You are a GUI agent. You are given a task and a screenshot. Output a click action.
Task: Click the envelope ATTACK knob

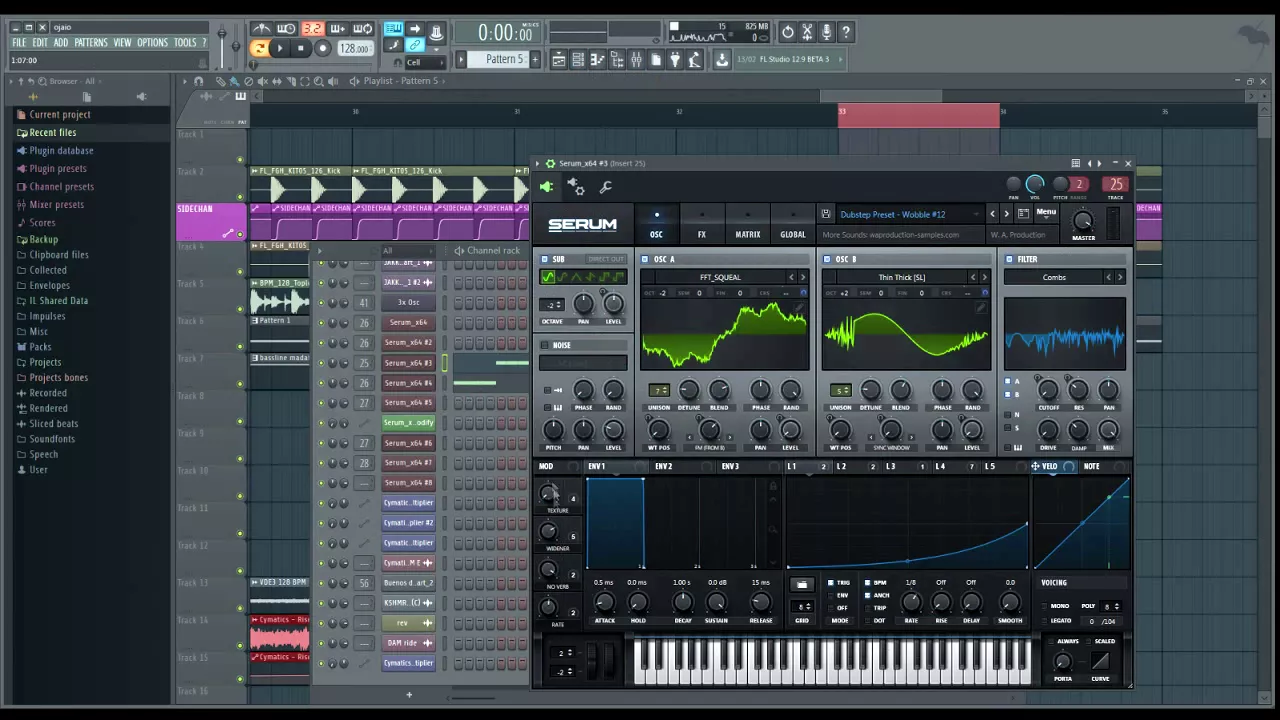604,602
